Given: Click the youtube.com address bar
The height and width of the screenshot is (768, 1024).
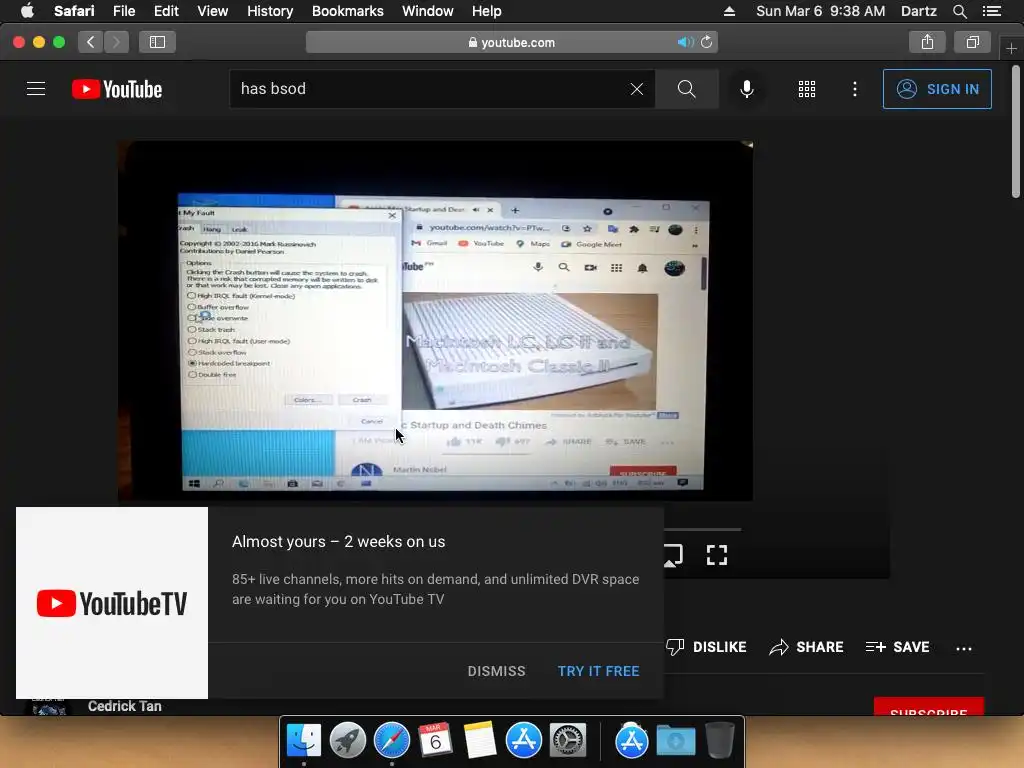Looking at the screenshot, I should pyautogui.click(x=512, y=42).
